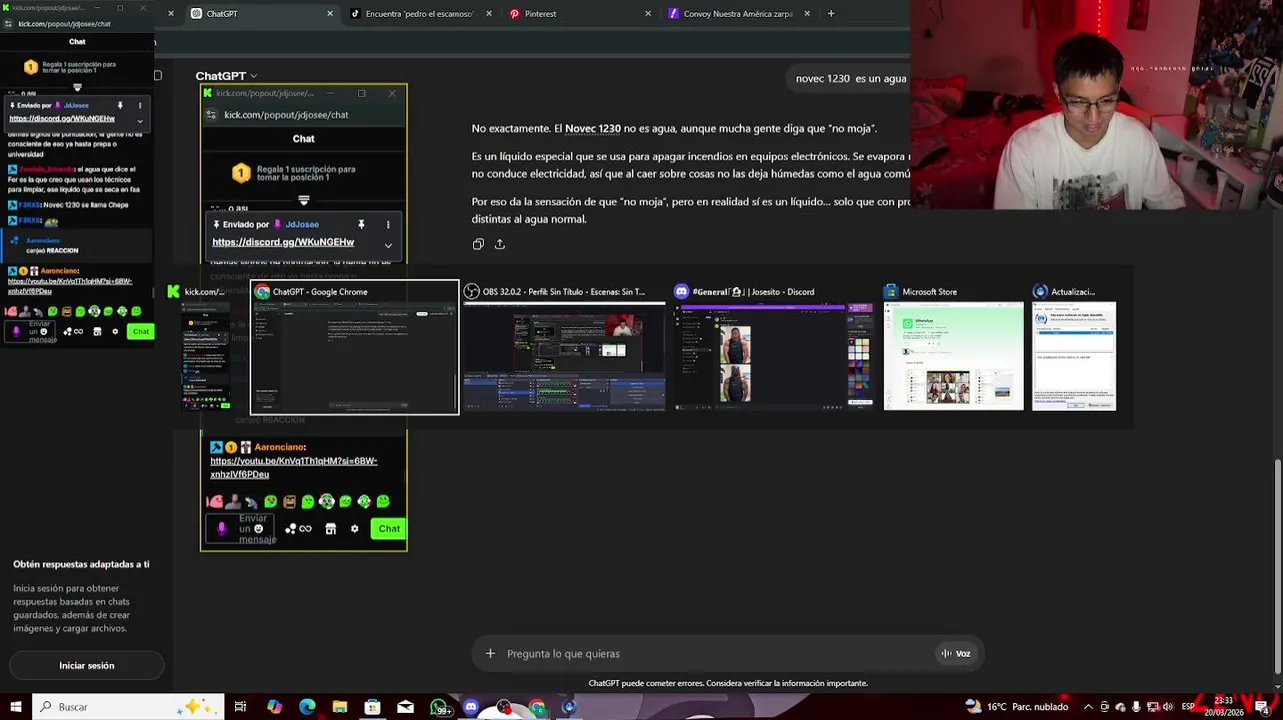Open Aaronciano's youtu.be link in large Kick chat
This screenshot has height=720, width=1283.
[293, 467]
